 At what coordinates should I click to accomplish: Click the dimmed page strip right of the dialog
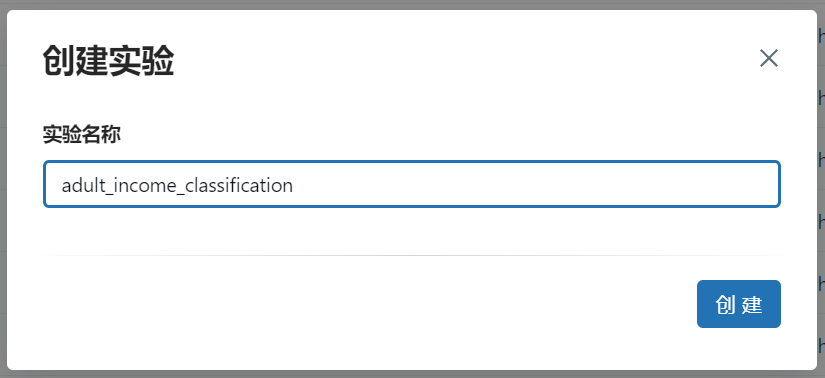tap(821, 190)
